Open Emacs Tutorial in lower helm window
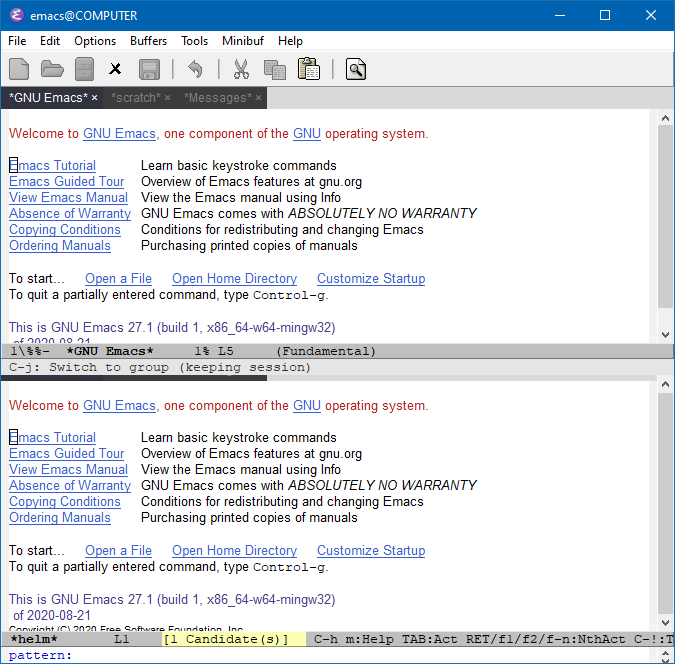The width and height of the screenshot is (675, 664). tap(53, 437)
